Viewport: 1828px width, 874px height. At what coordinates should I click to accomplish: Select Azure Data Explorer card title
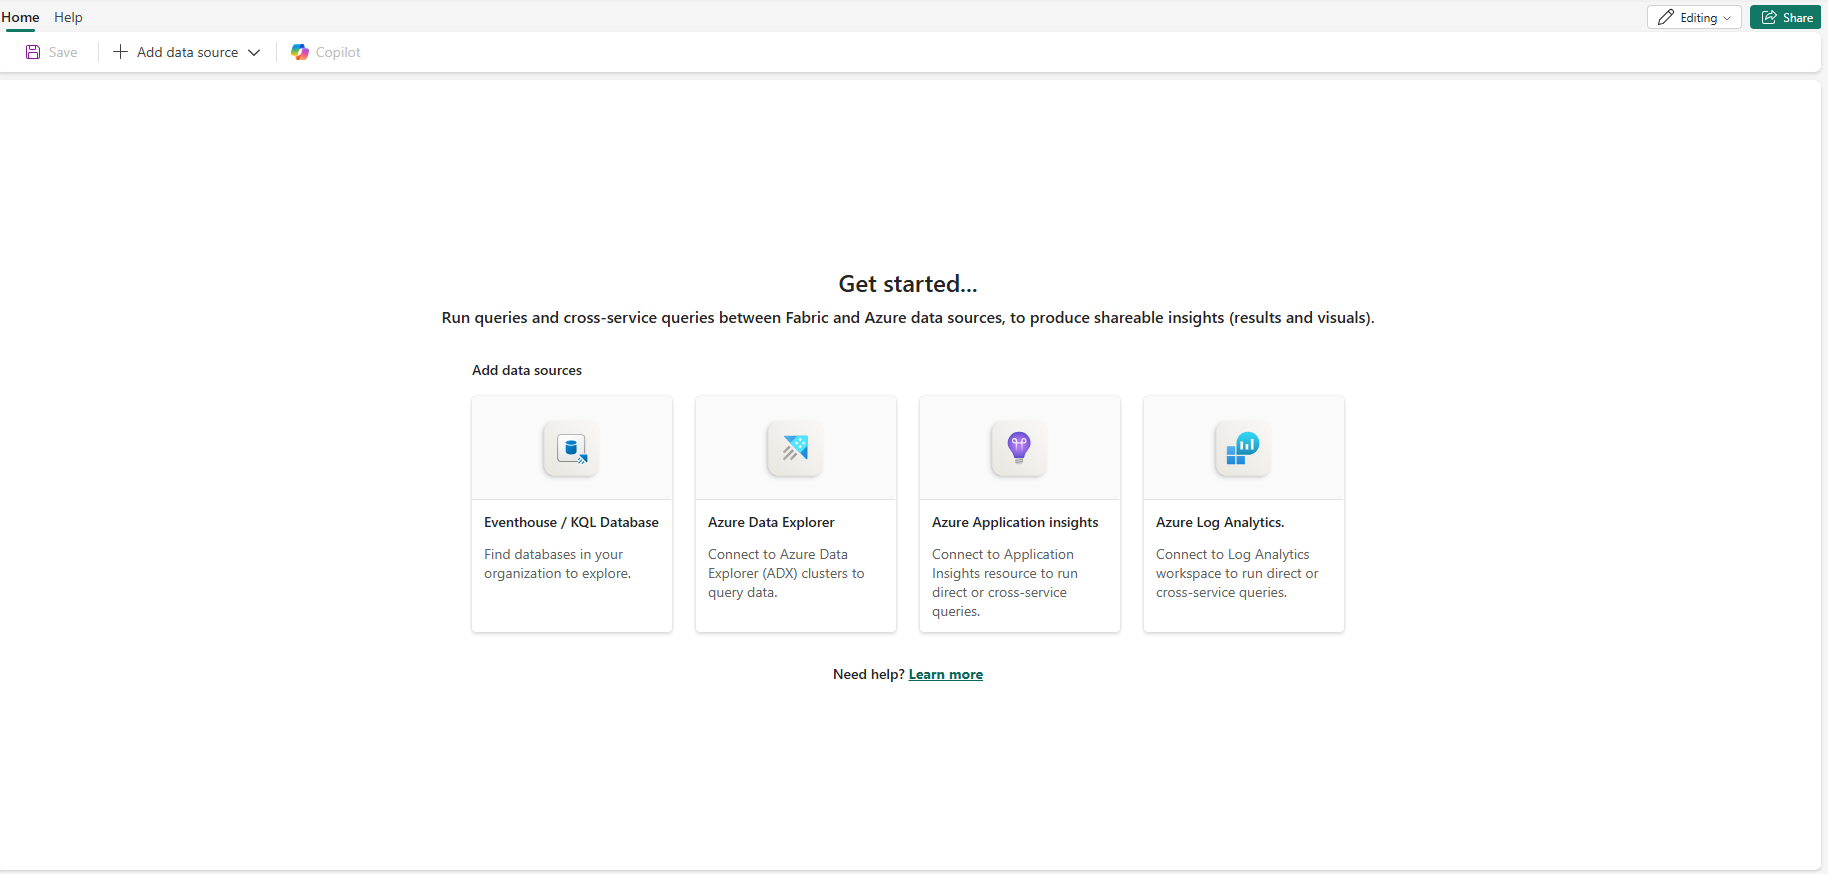point(771,522)
